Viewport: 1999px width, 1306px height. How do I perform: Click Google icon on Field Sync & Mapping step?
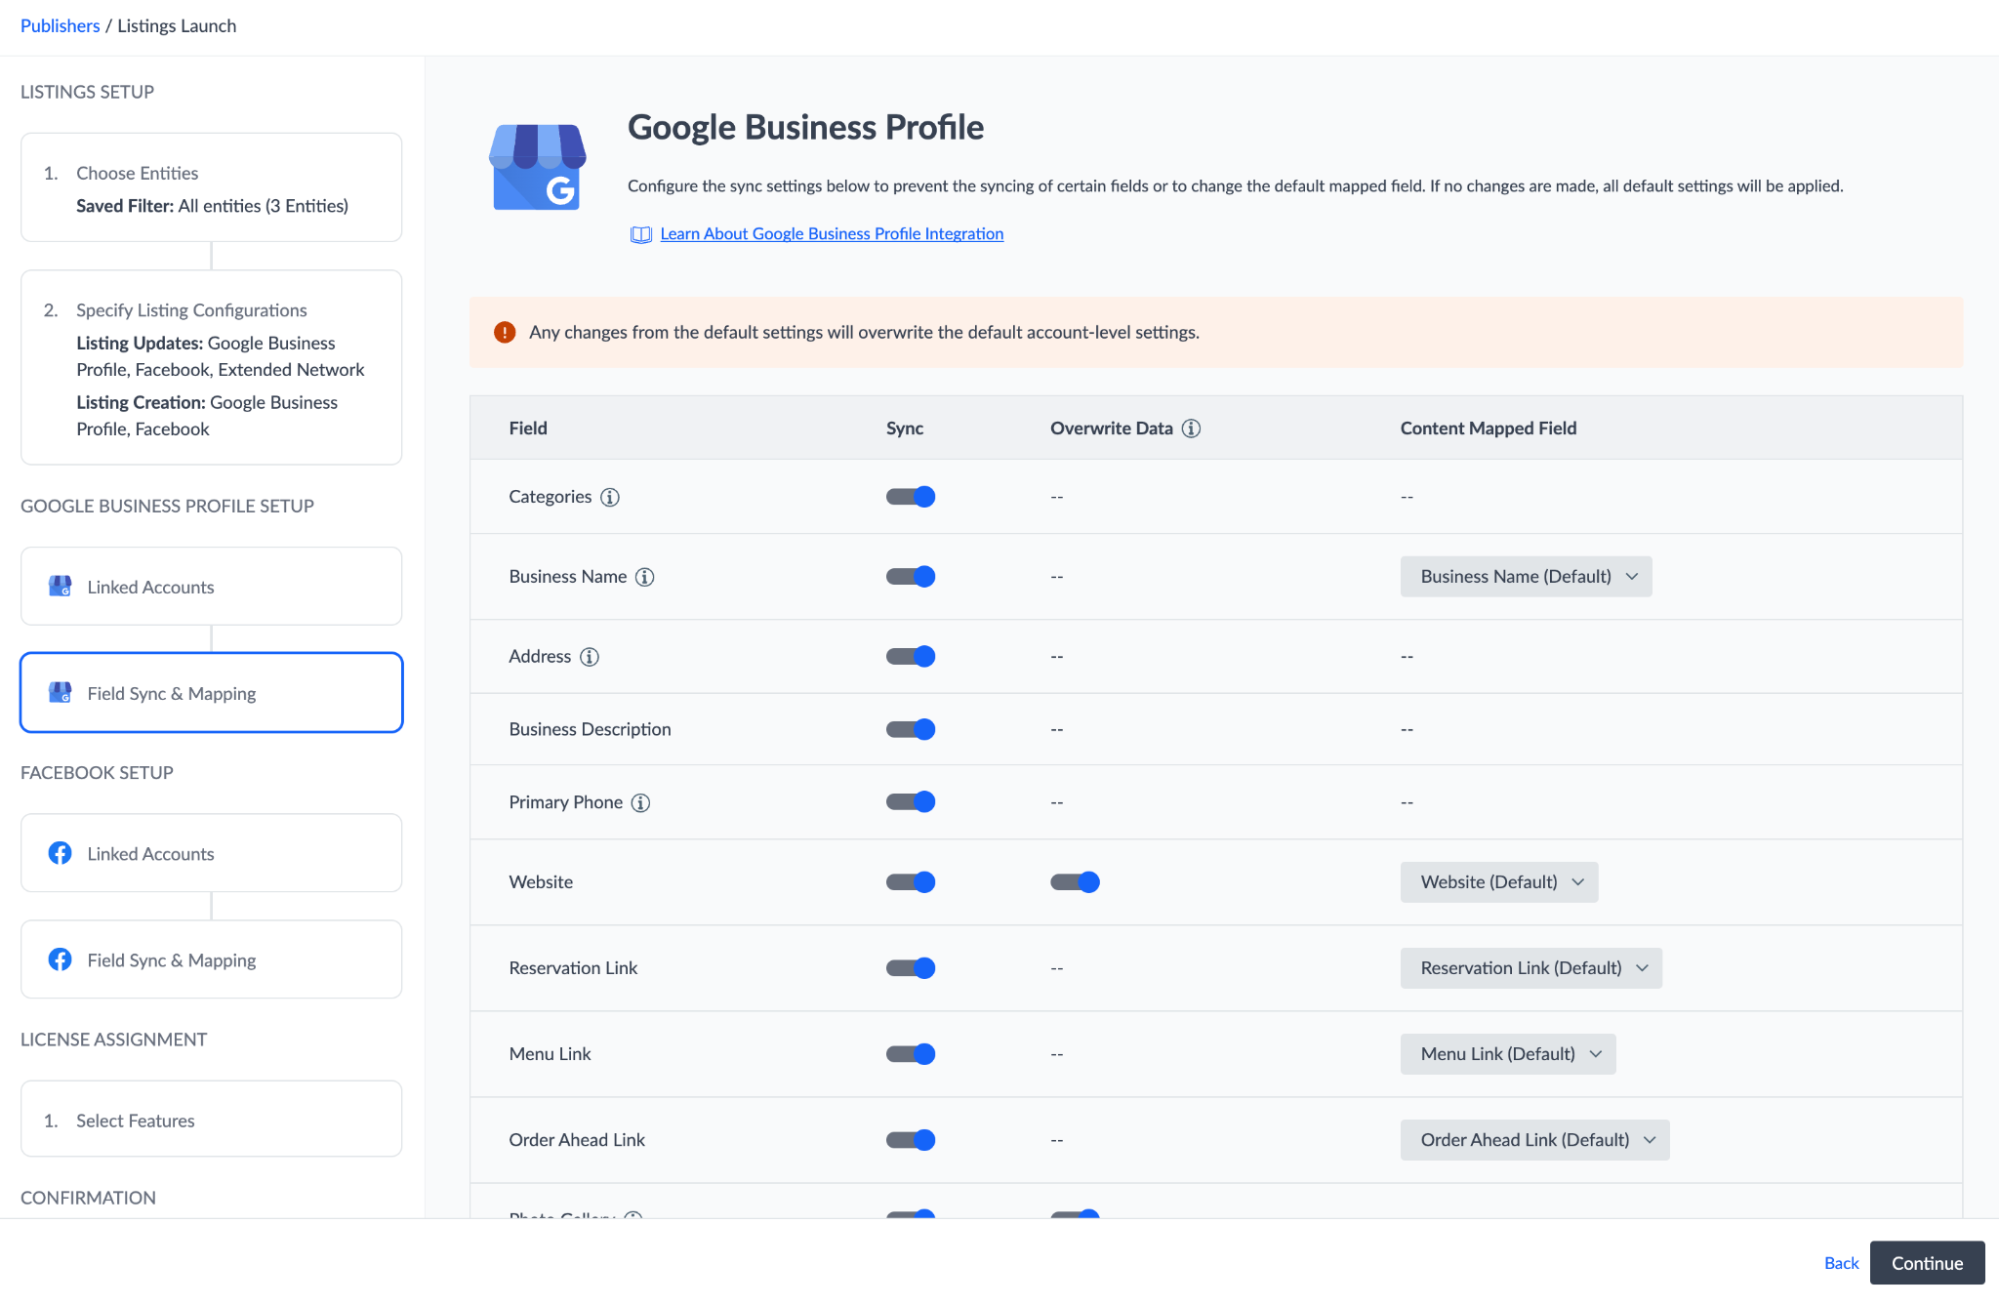pos(60,692)
